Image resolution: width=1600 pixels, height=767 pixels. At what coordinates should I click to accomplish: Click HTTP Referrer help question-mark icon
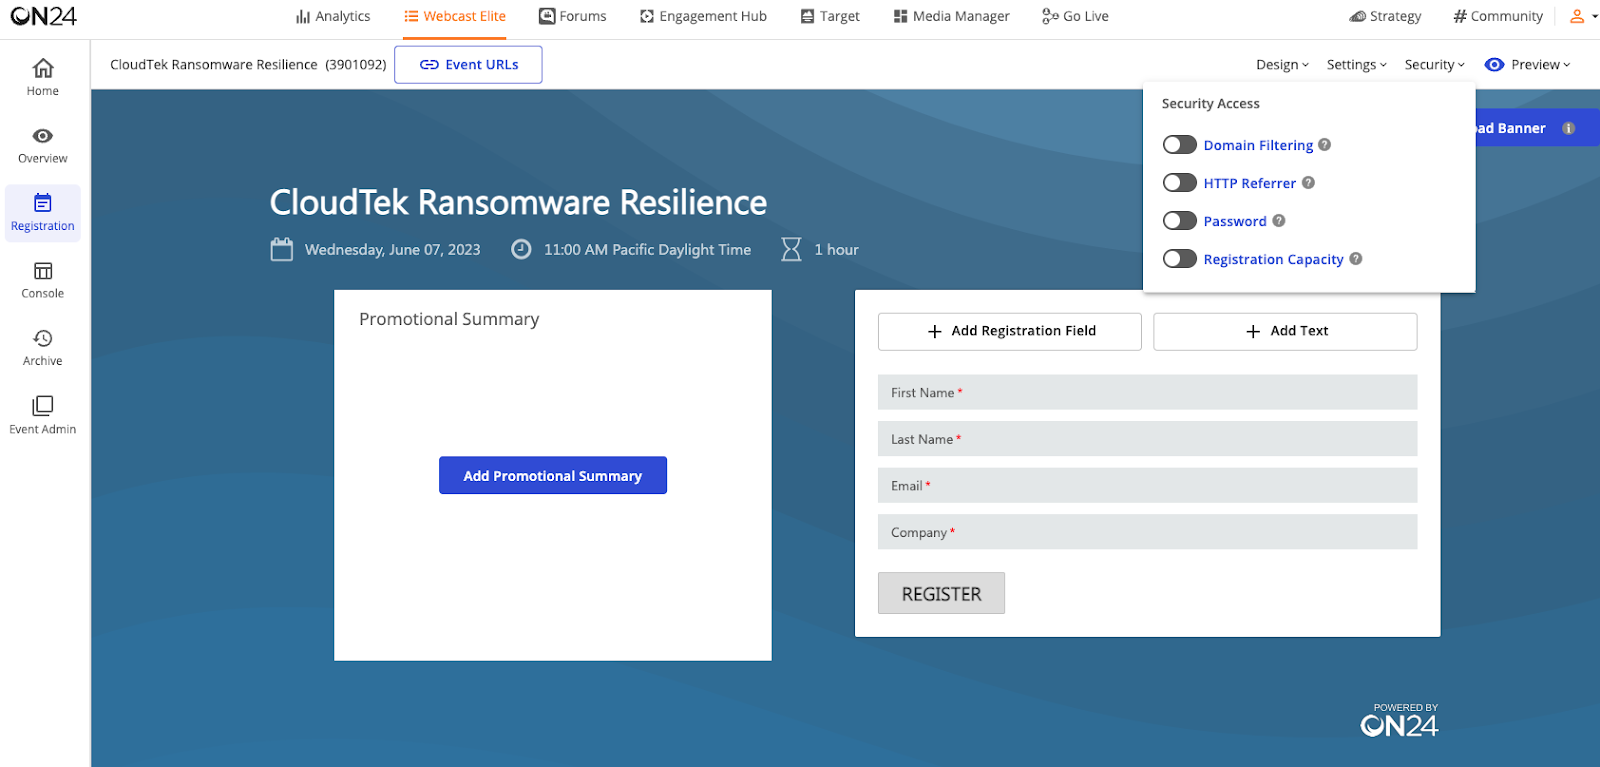[1308, 183]
